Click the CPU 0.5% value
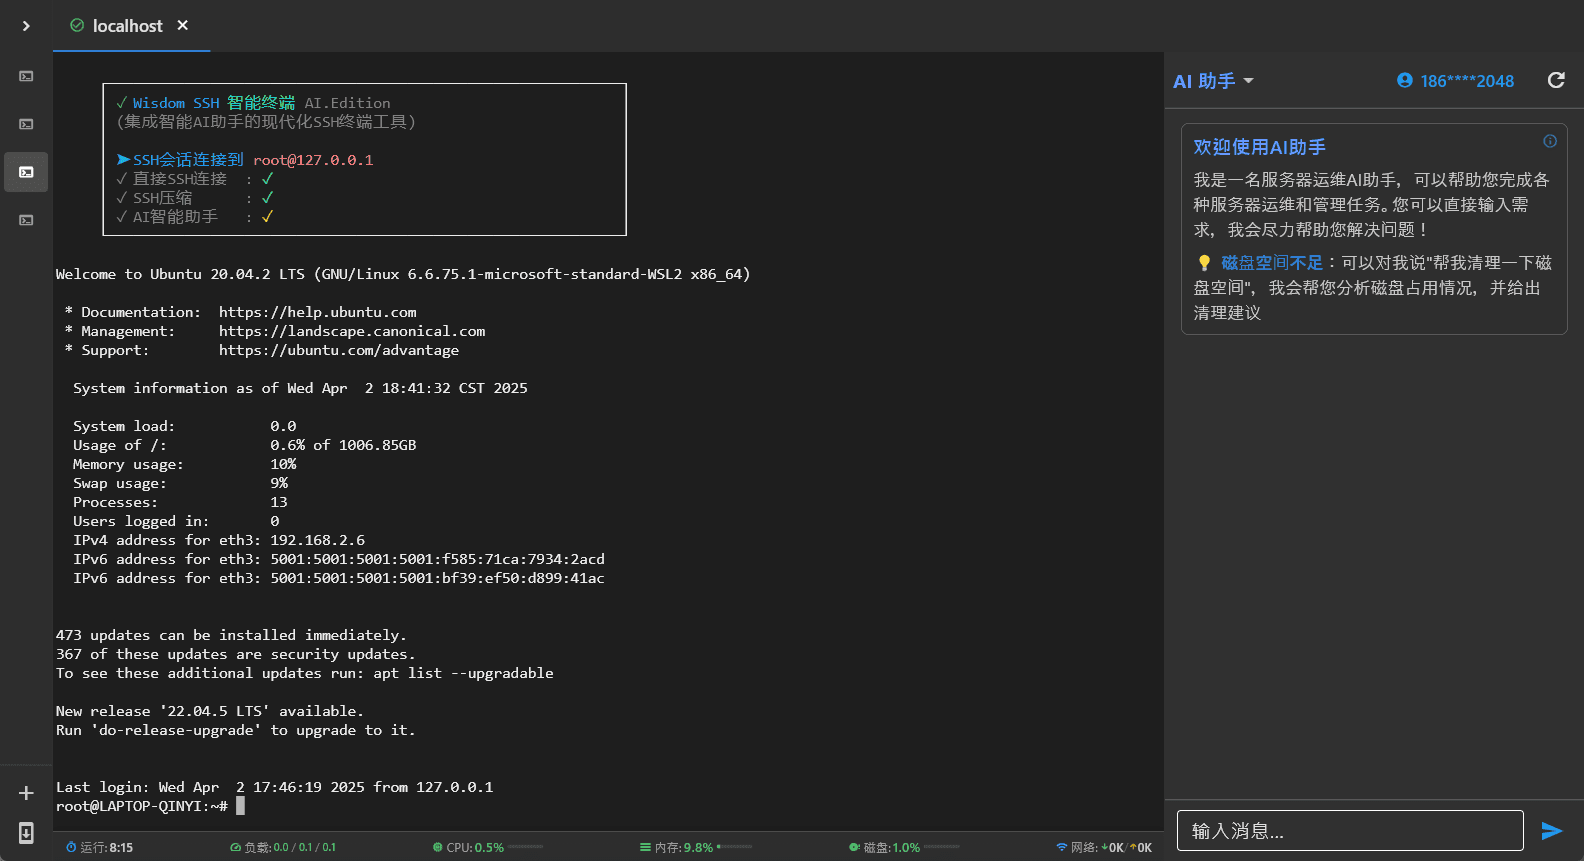This screenshot has height=861, width=1584. (x=489, y=847)
